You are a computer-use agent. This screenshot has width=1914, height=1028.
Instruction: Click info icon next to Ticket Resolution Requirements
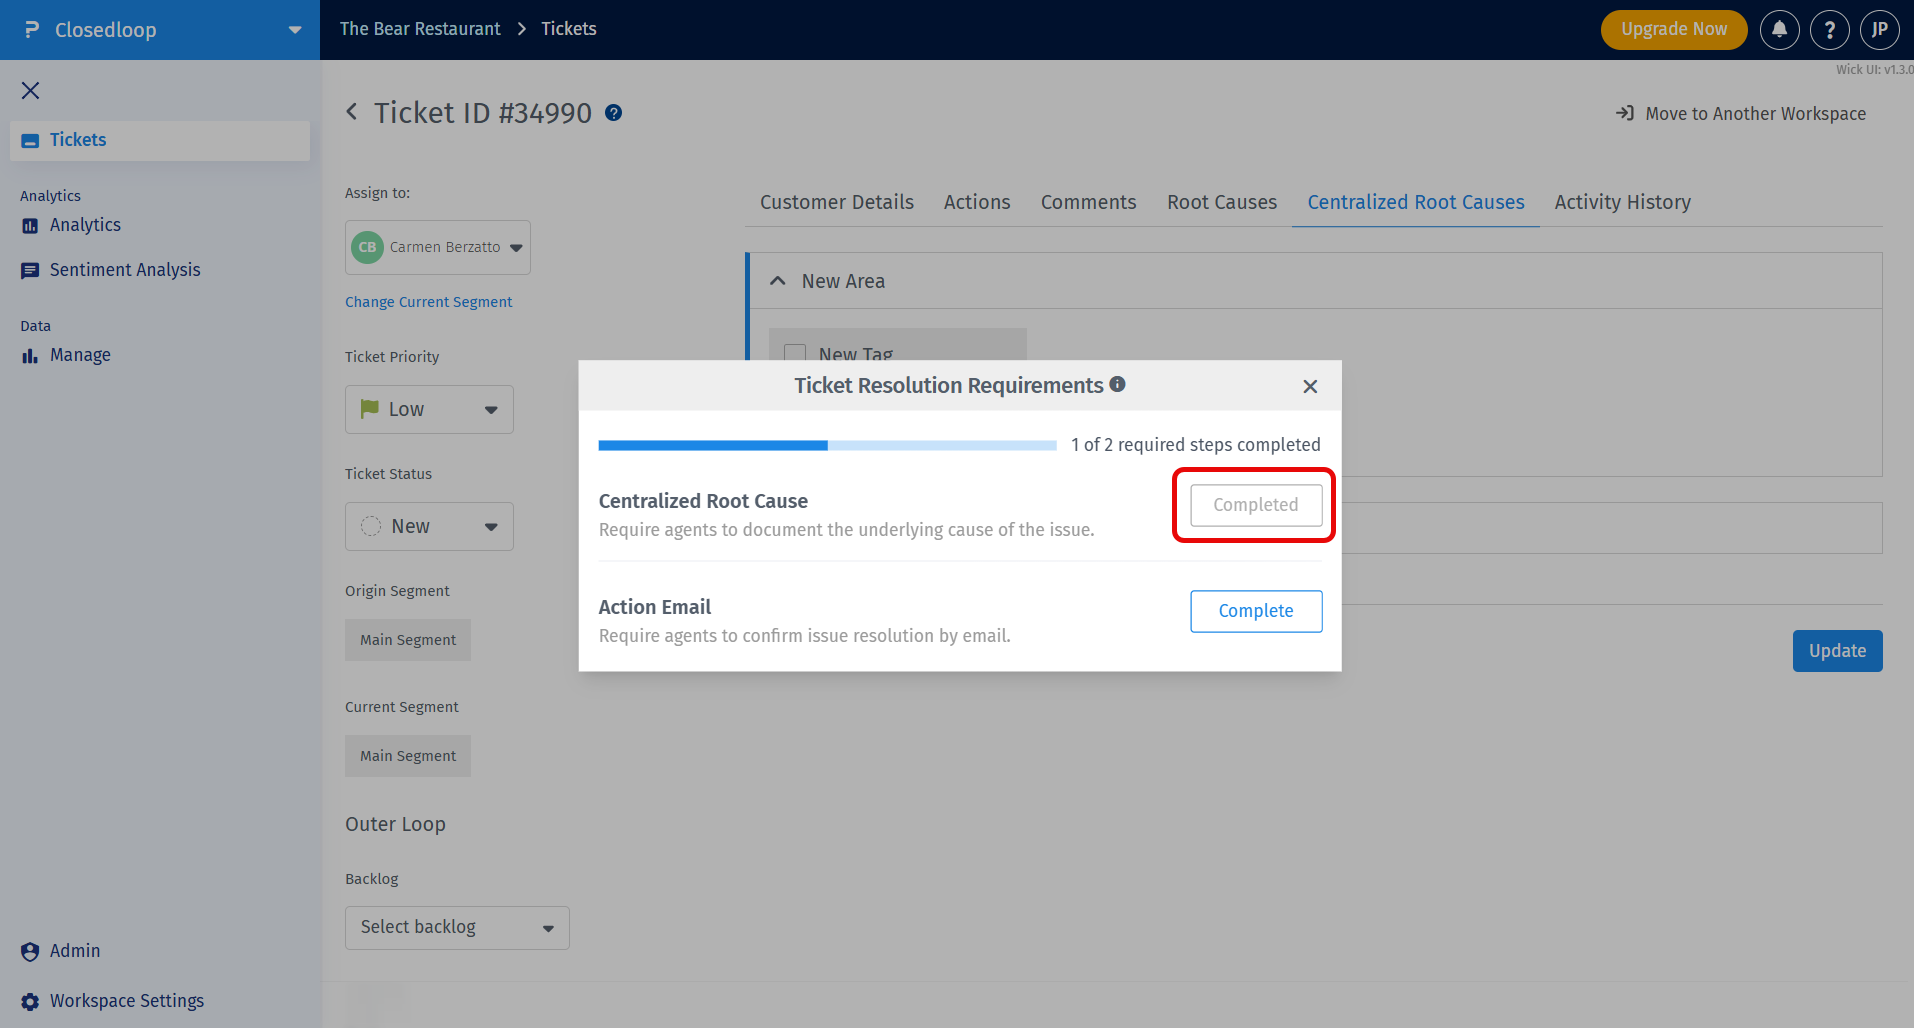click(x=1118, y=384)
